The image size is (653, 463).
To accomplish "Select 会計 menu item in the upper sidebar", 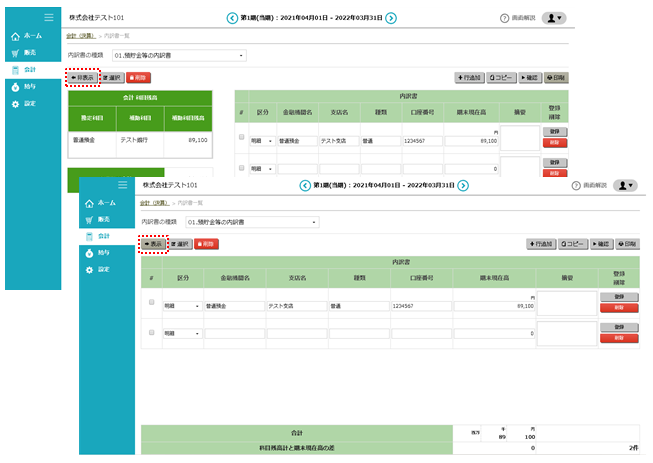I will (30, 70).
